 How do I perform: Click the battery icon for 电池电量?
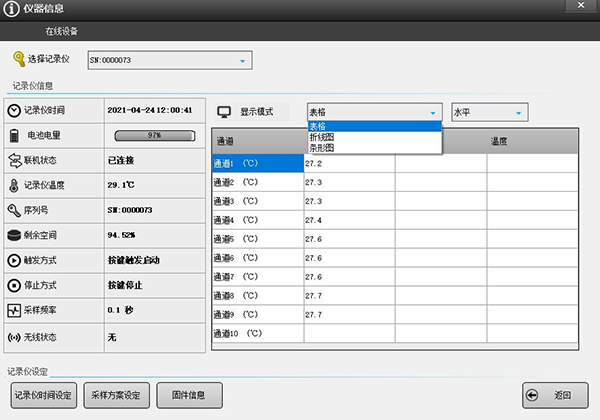click(14, 135)
